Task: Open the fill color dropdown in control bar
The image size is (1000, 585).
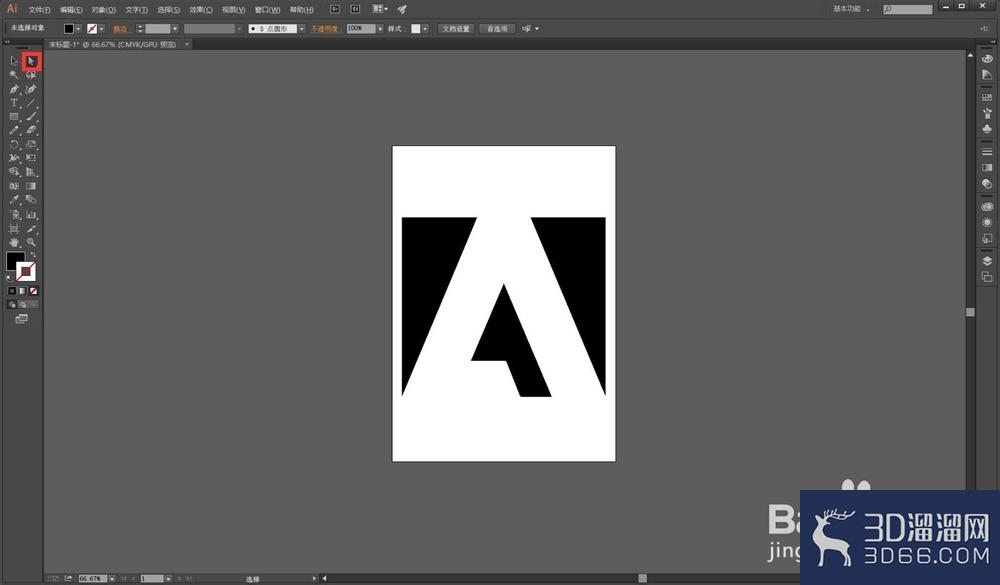Action: point(78,29)
